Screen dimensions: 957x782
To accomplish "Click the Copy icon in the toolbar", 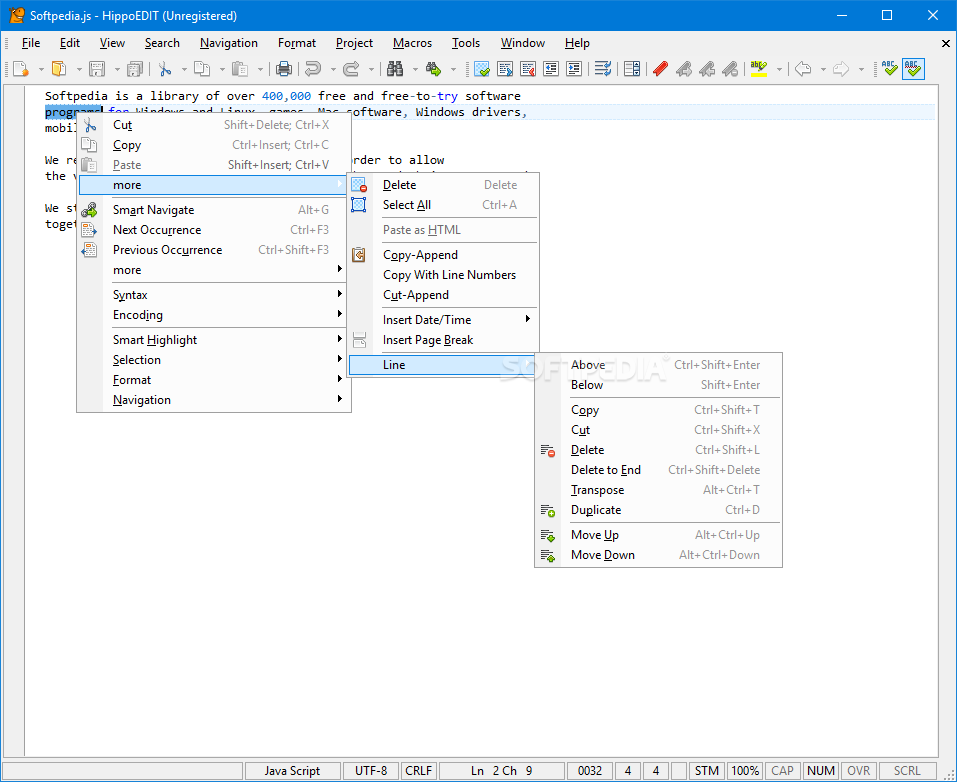I will pos(202,69).
